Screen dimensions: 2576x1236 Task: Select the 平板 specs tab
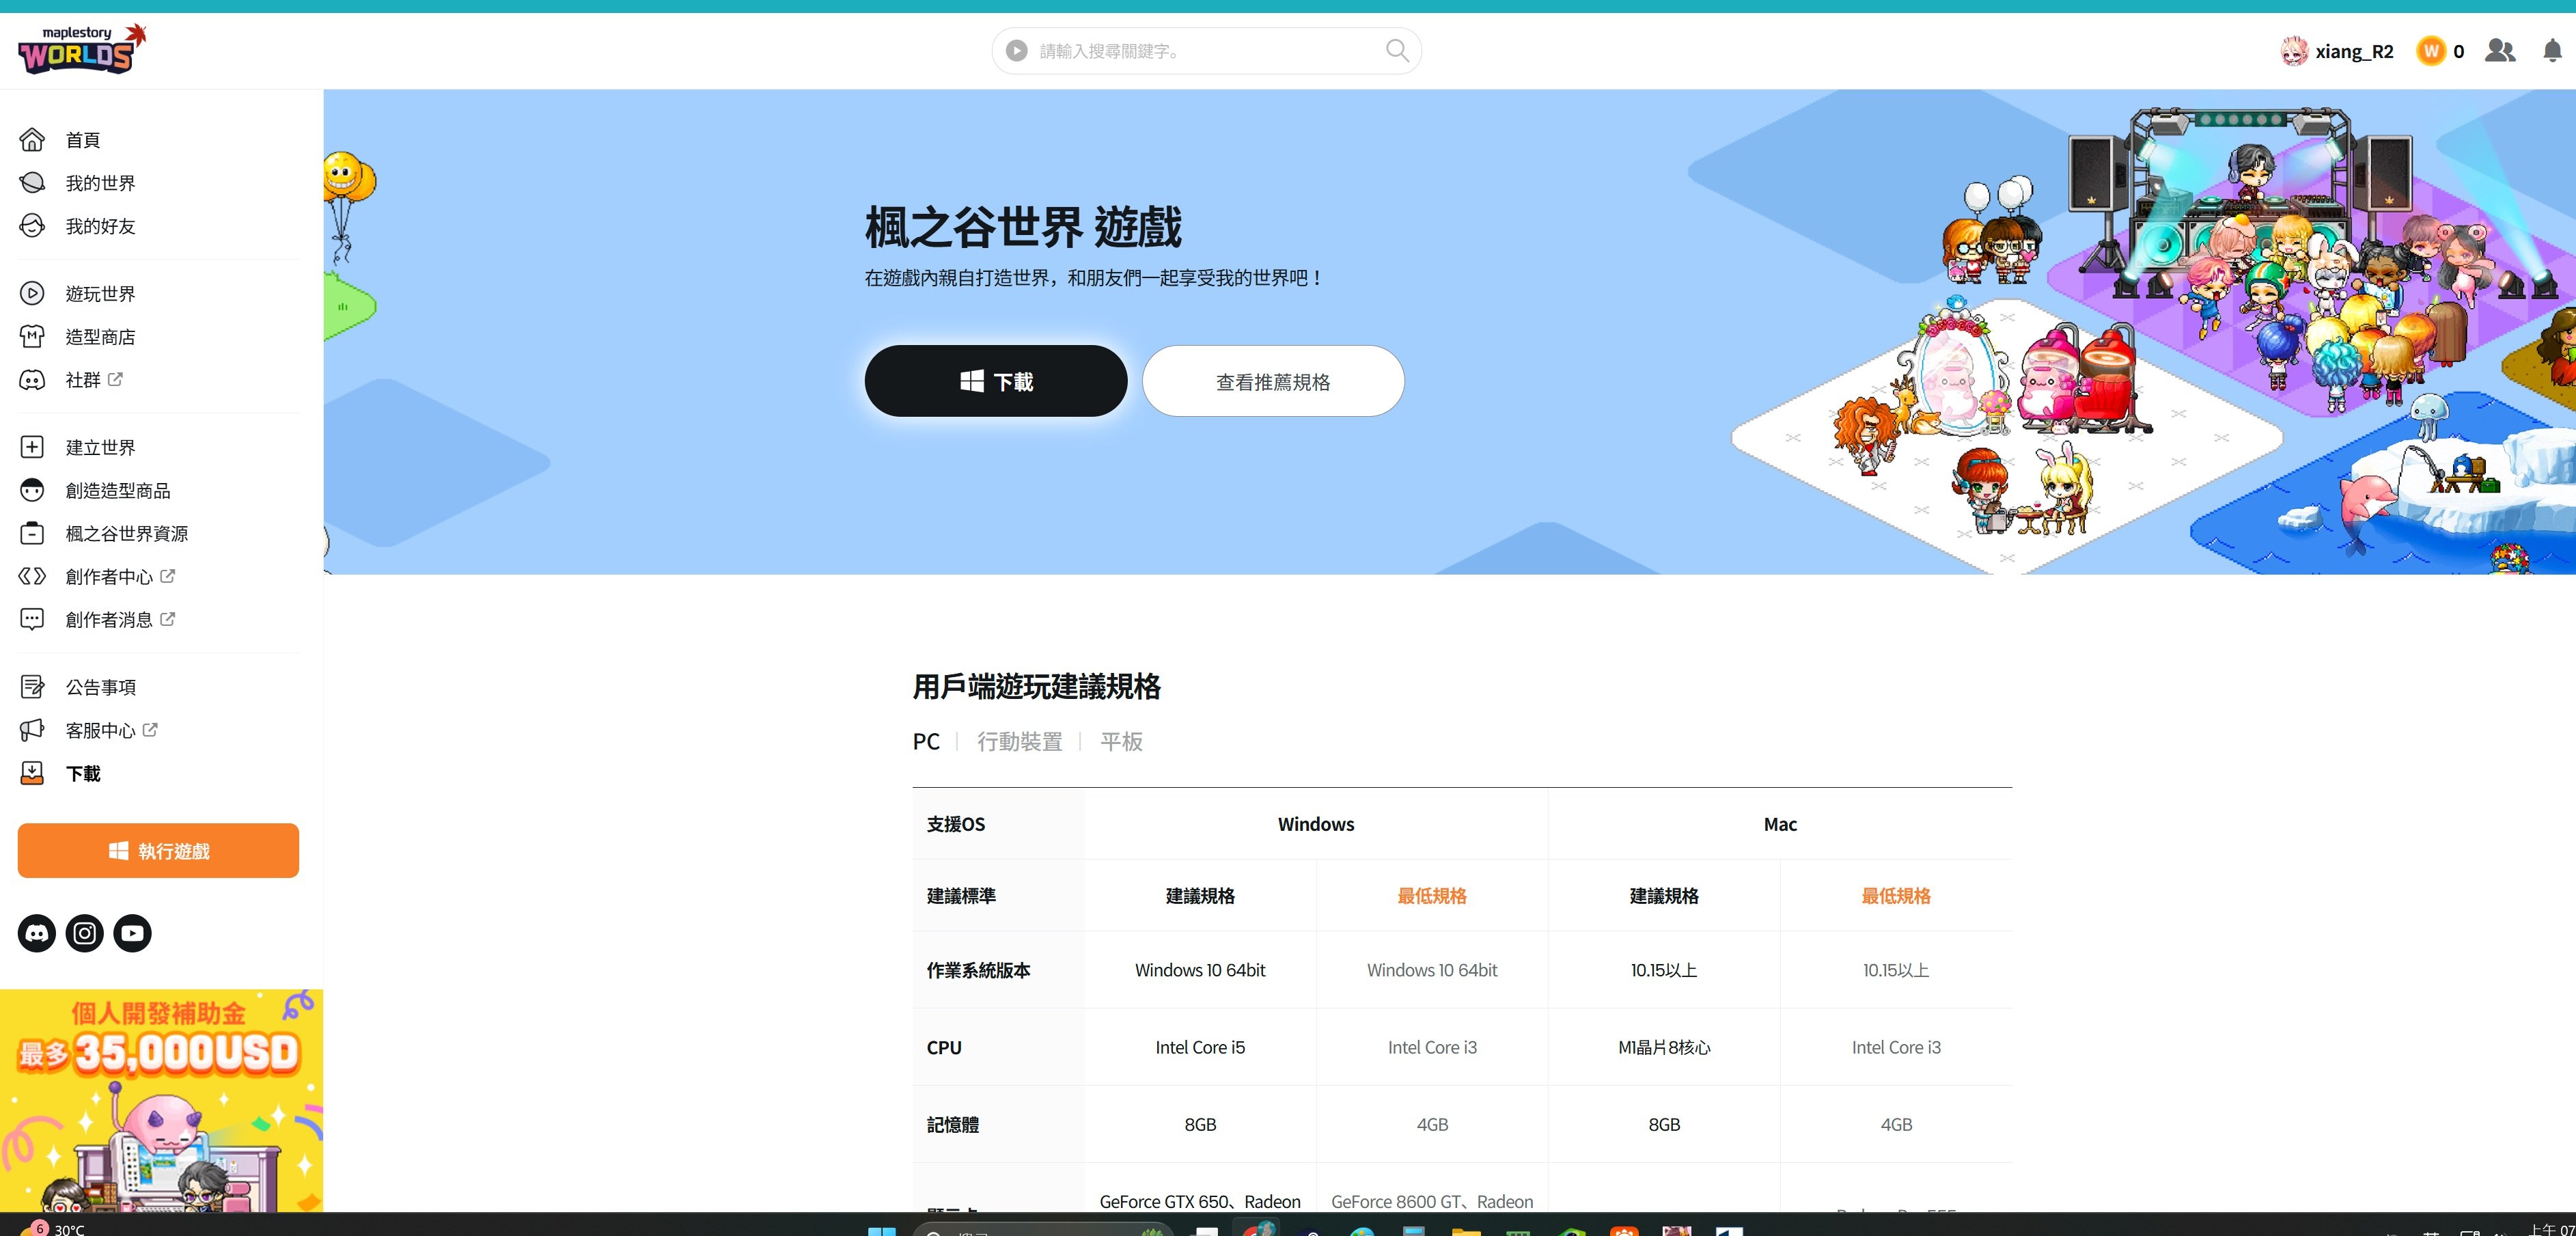pos(1121,741)
